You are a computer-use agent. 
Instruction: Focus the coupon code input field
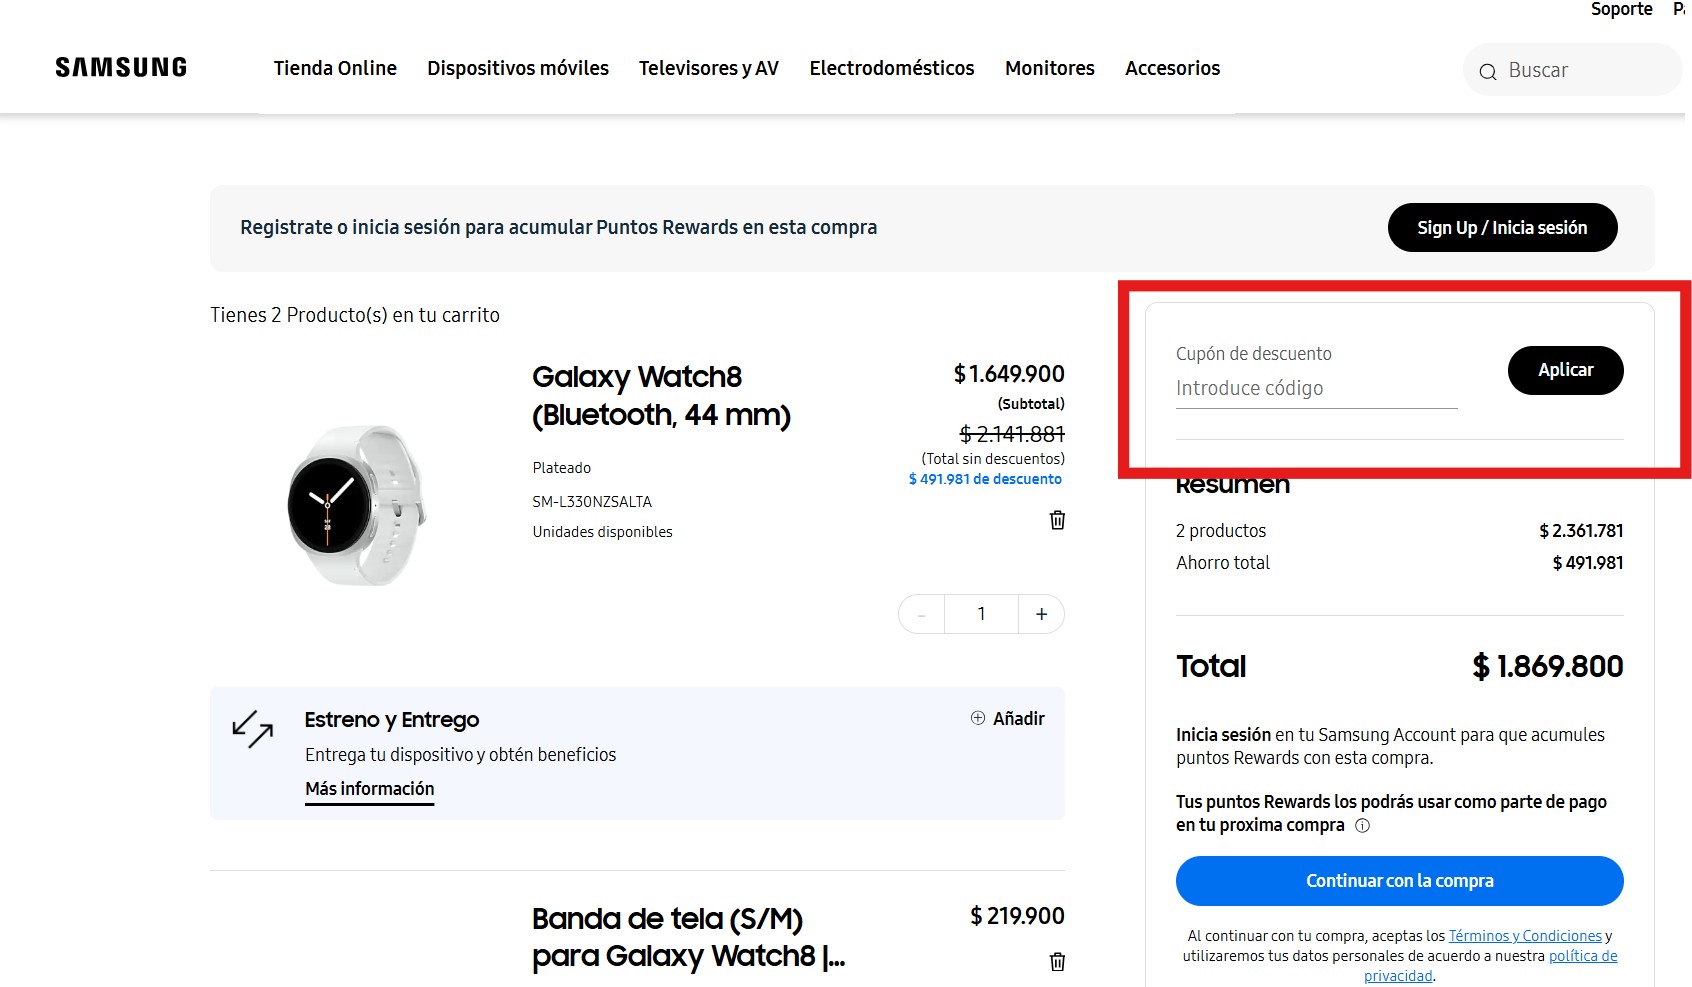coord(1316,389)
